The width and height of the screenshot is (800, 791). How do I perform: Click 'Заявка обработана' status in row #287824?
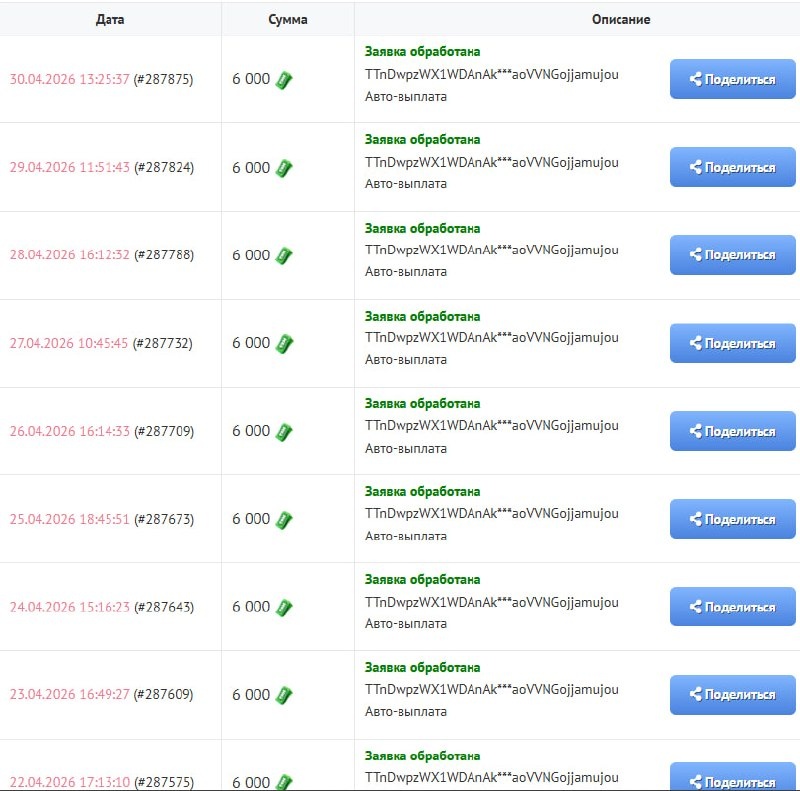pyautogui.click(x=422, y=139)
